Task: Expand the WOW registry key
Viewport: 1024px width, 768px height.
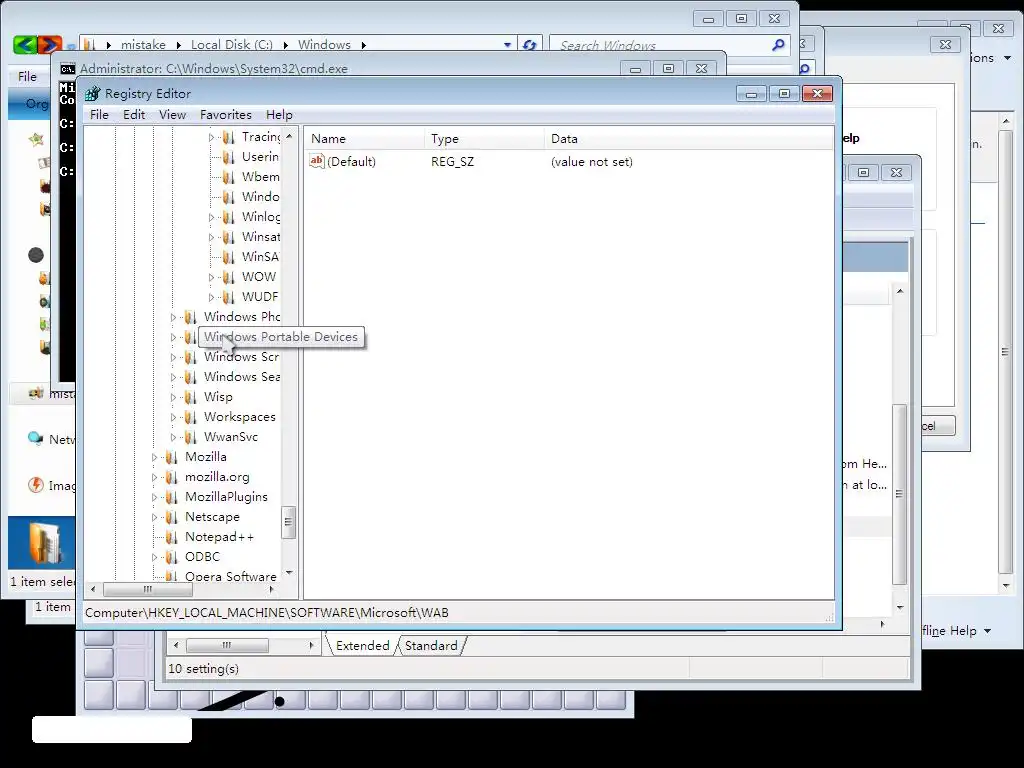Action: tap(211, 278)
